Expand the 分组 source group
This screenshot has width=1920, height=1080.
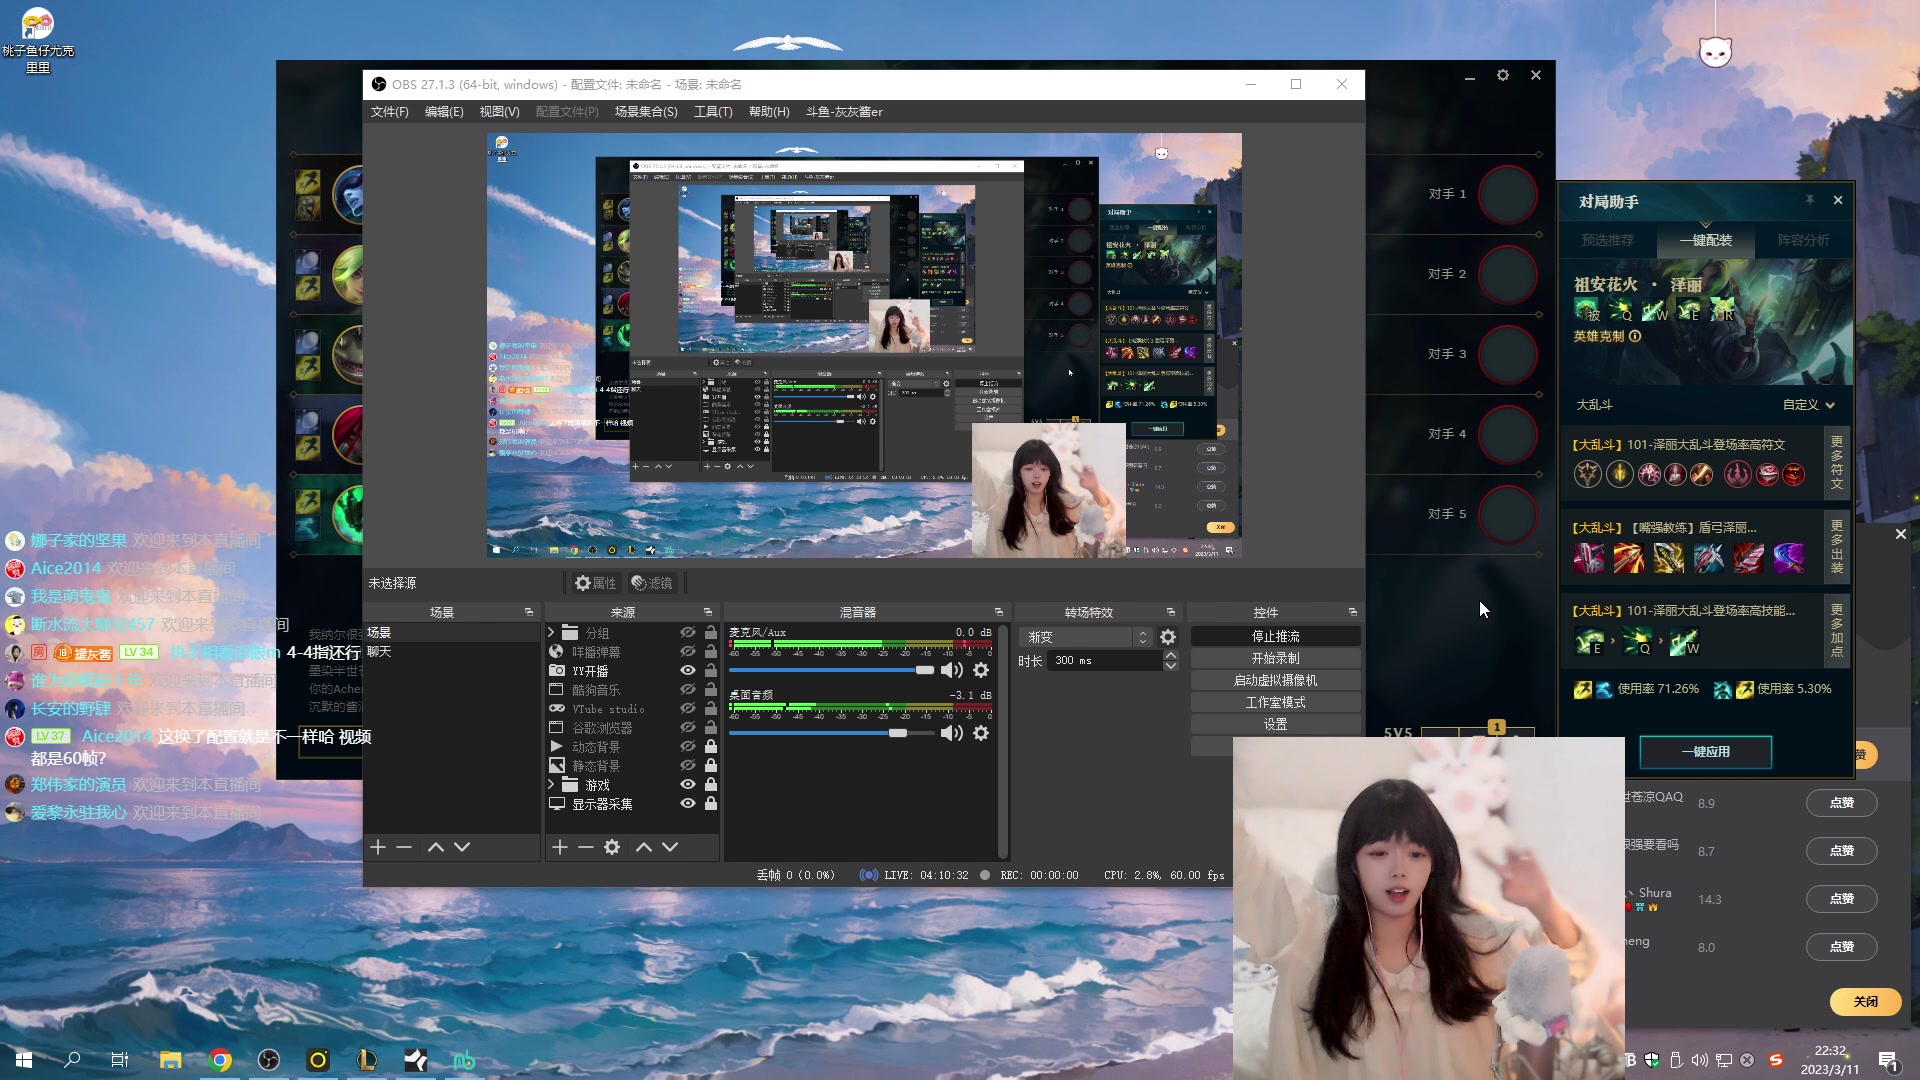[551, 633]
